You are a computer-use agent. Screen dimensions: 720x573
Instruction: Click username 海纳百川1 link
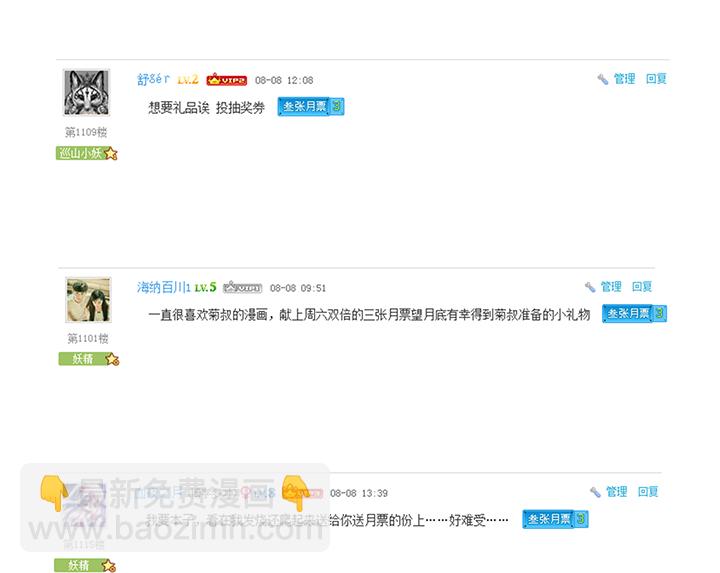(x=163, y=287)
